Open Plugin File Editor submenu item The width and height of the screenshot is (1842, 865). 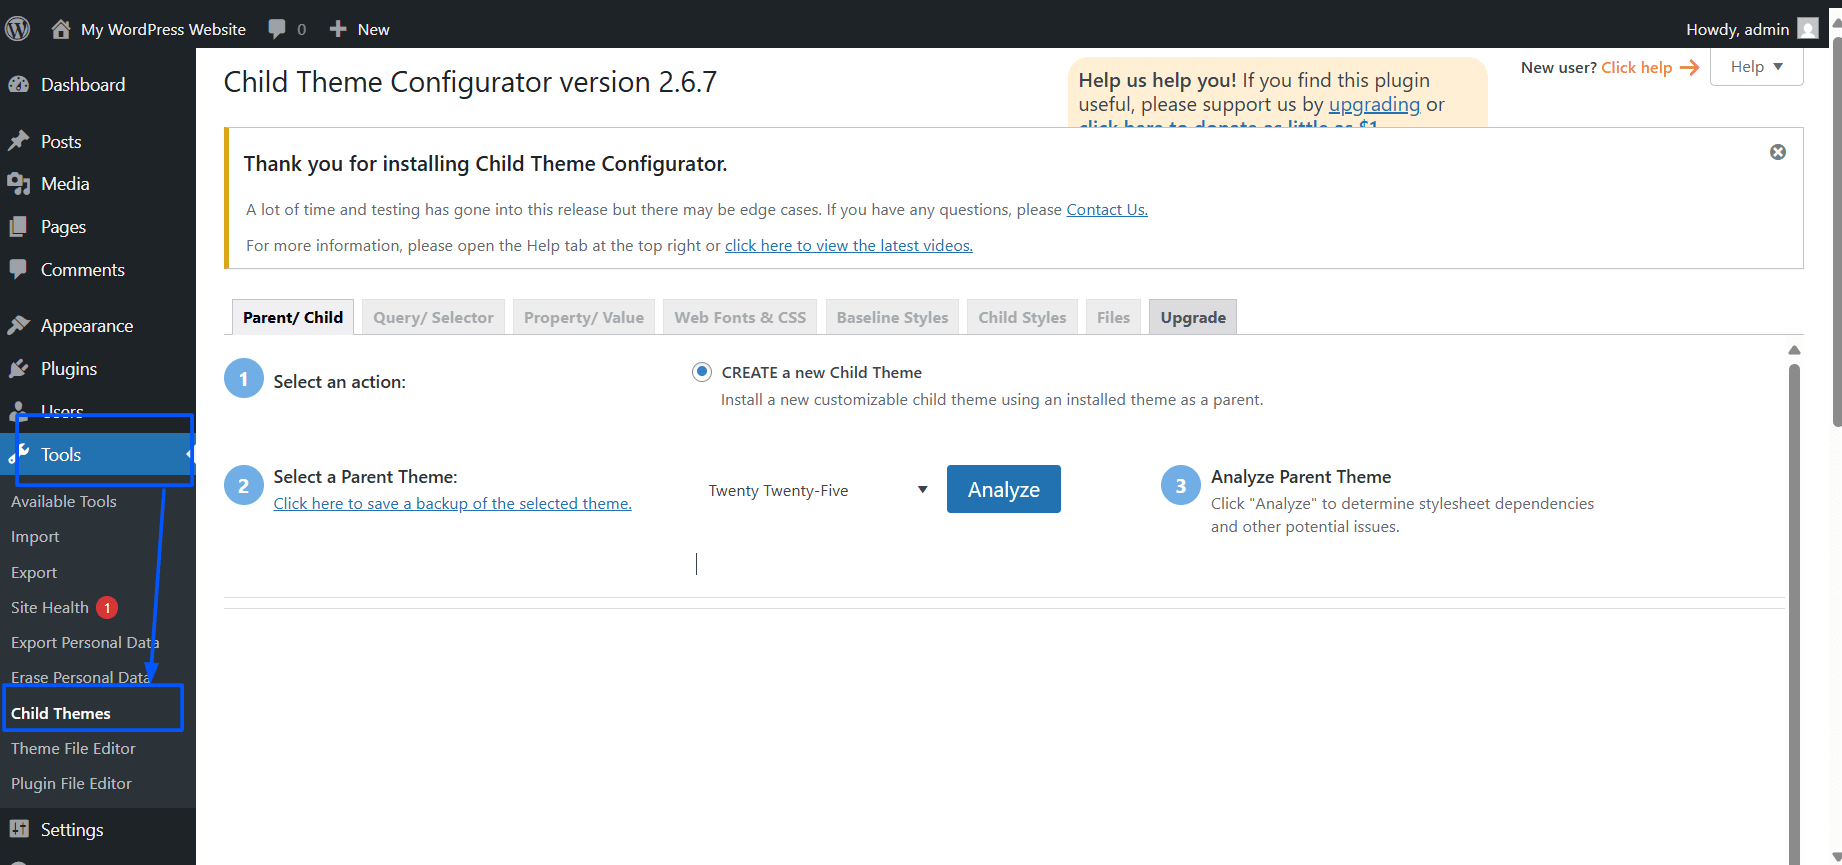[x=71, y=783]
